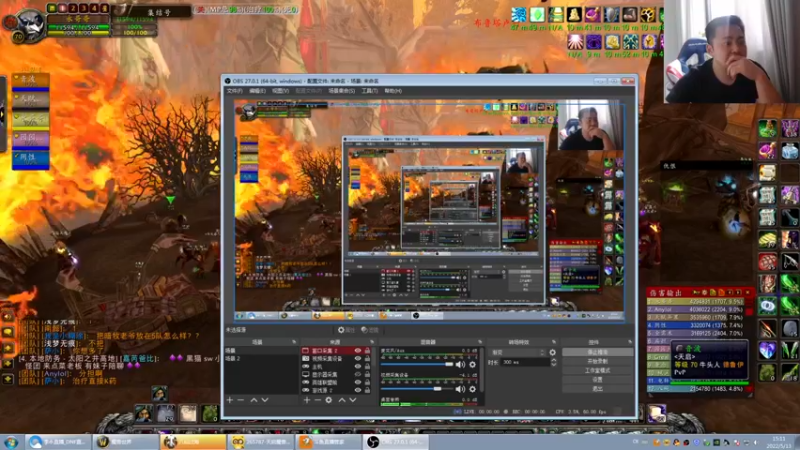Pop out the 转场特效 dock panel
This screenshot has height=450, width=800.
(x=554, y=342)
